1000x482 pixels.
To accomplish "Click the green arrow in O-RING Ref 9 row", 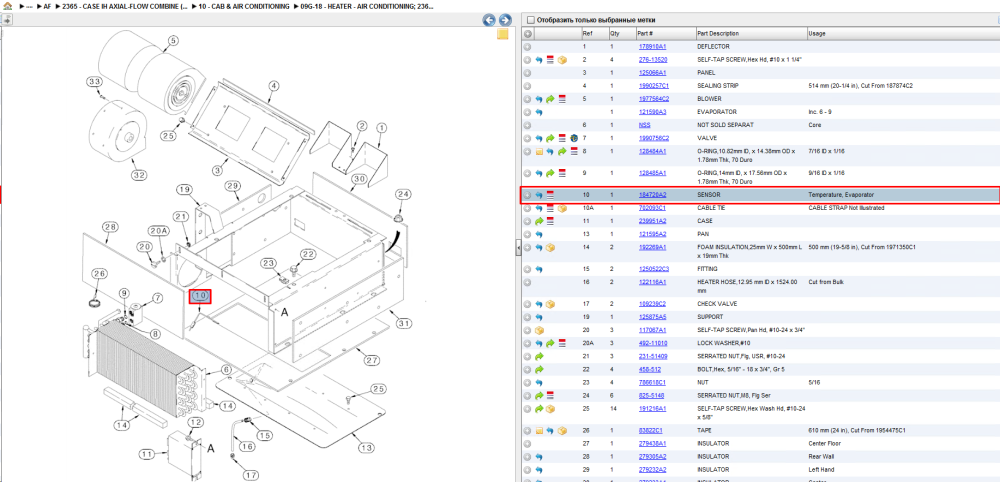I will 550,173.
